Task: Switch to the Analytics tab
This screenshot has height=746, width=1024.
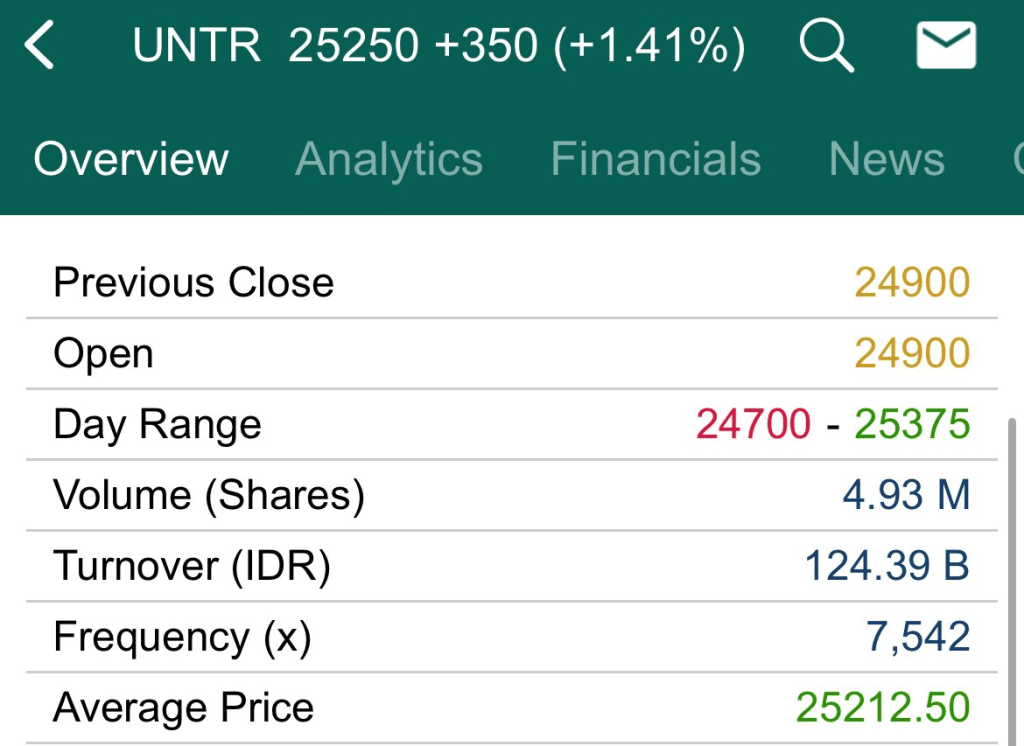Action: [389, 160]
